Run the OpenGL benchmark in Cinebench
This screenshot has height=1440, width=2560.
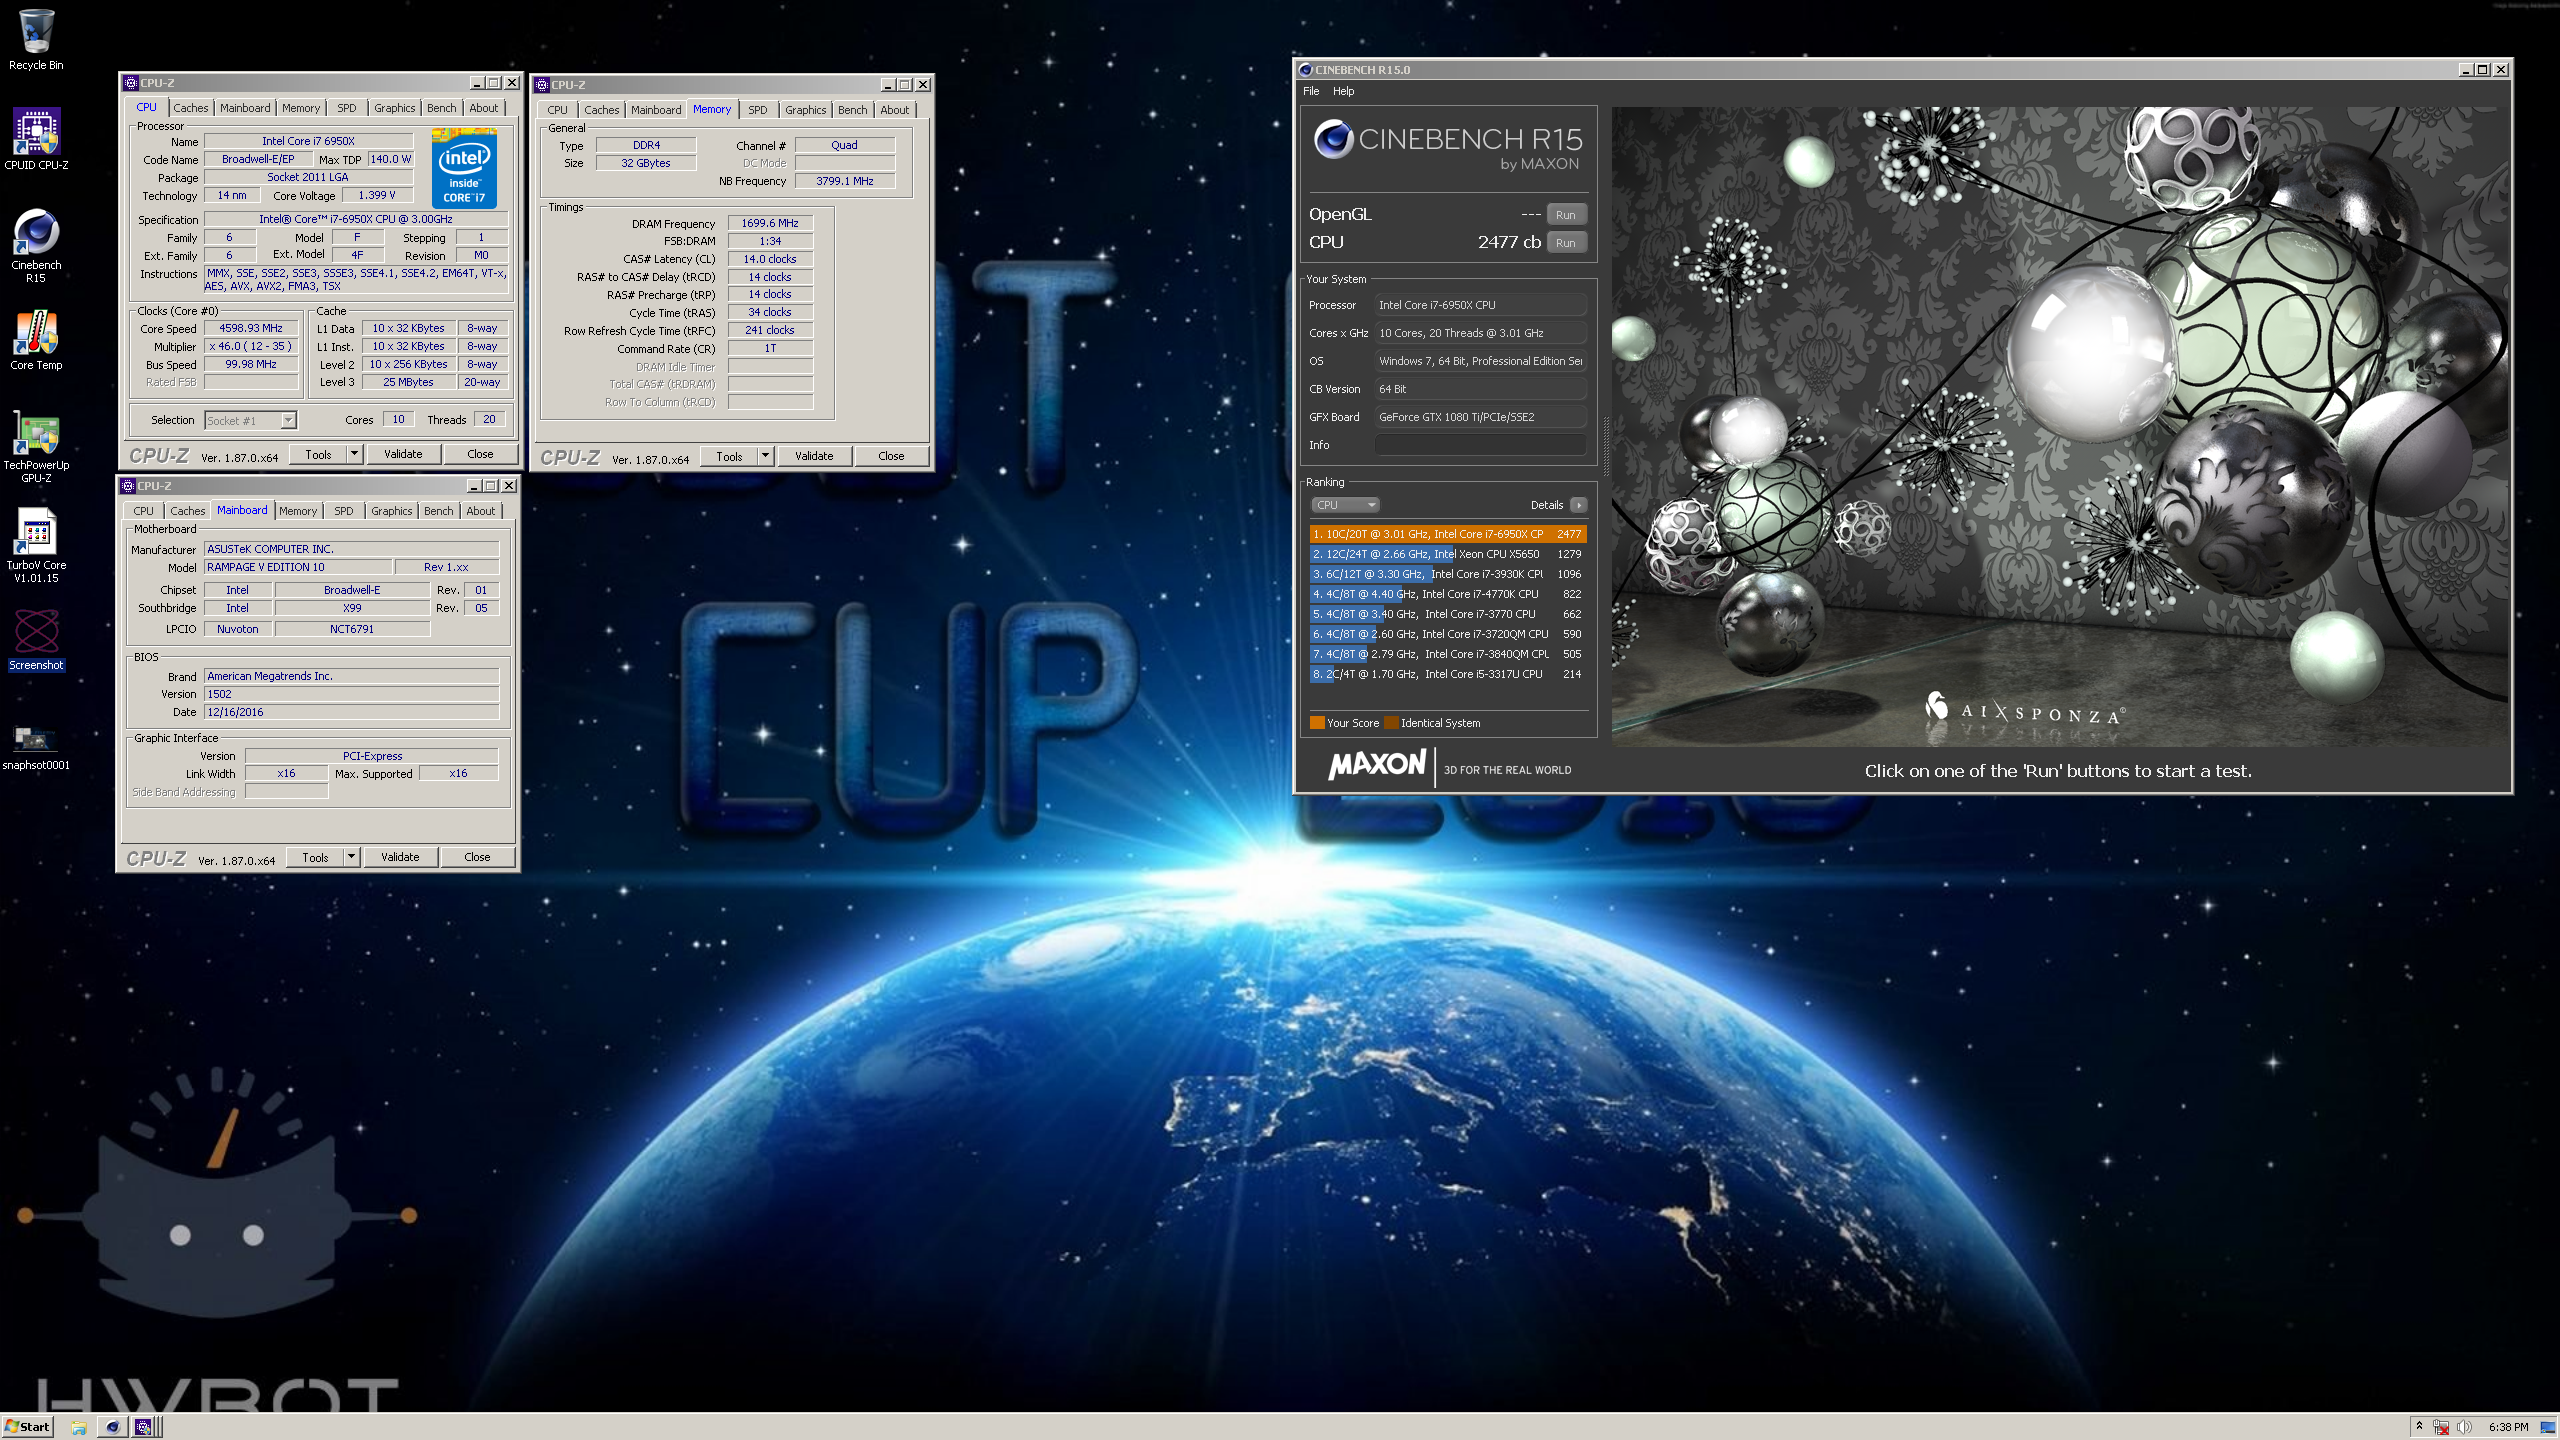tap(1565, 215)
